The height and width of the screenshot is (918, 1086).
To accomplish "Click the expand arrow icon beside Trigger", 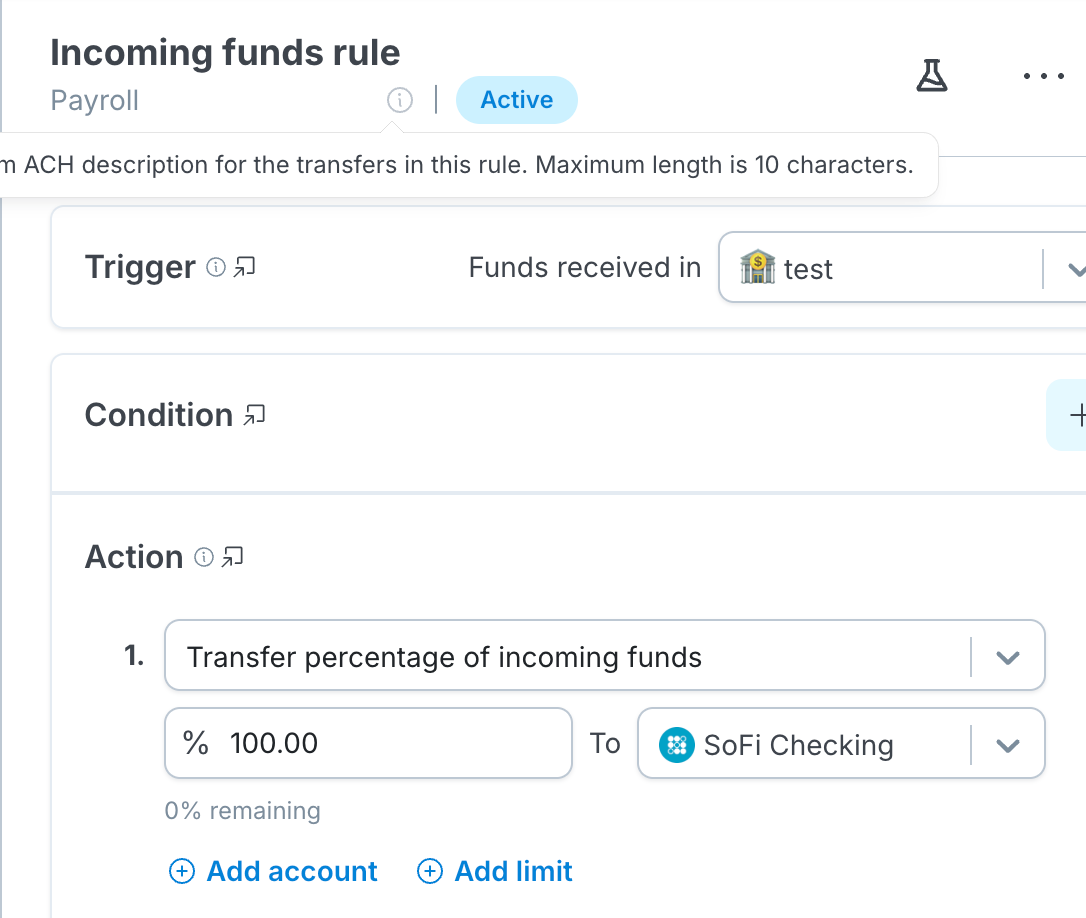I will tap(245, 267).
